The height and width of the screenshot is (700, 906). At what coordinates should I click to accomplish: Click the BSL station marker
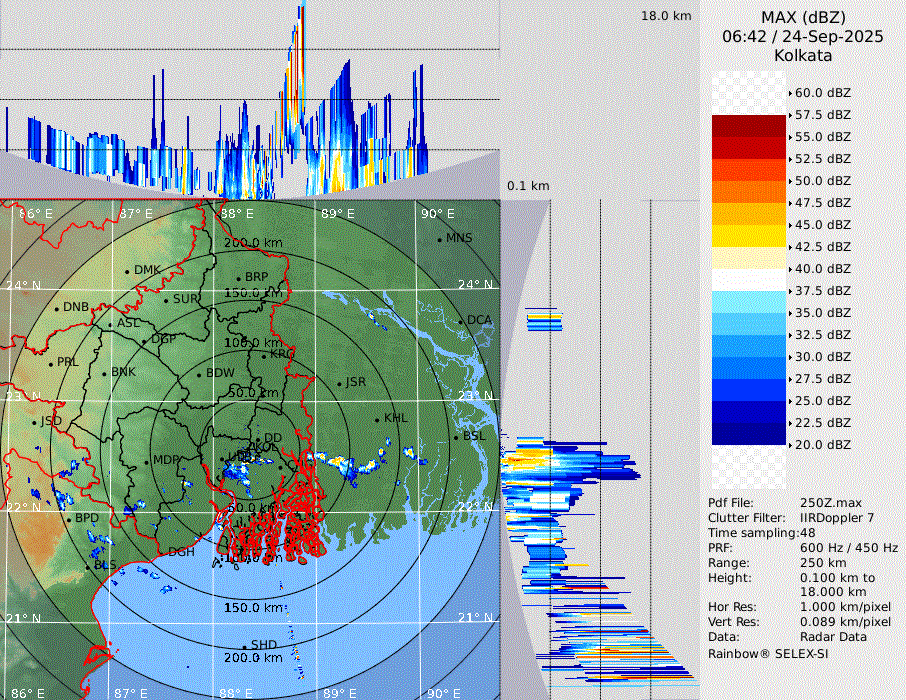(456, 438)
